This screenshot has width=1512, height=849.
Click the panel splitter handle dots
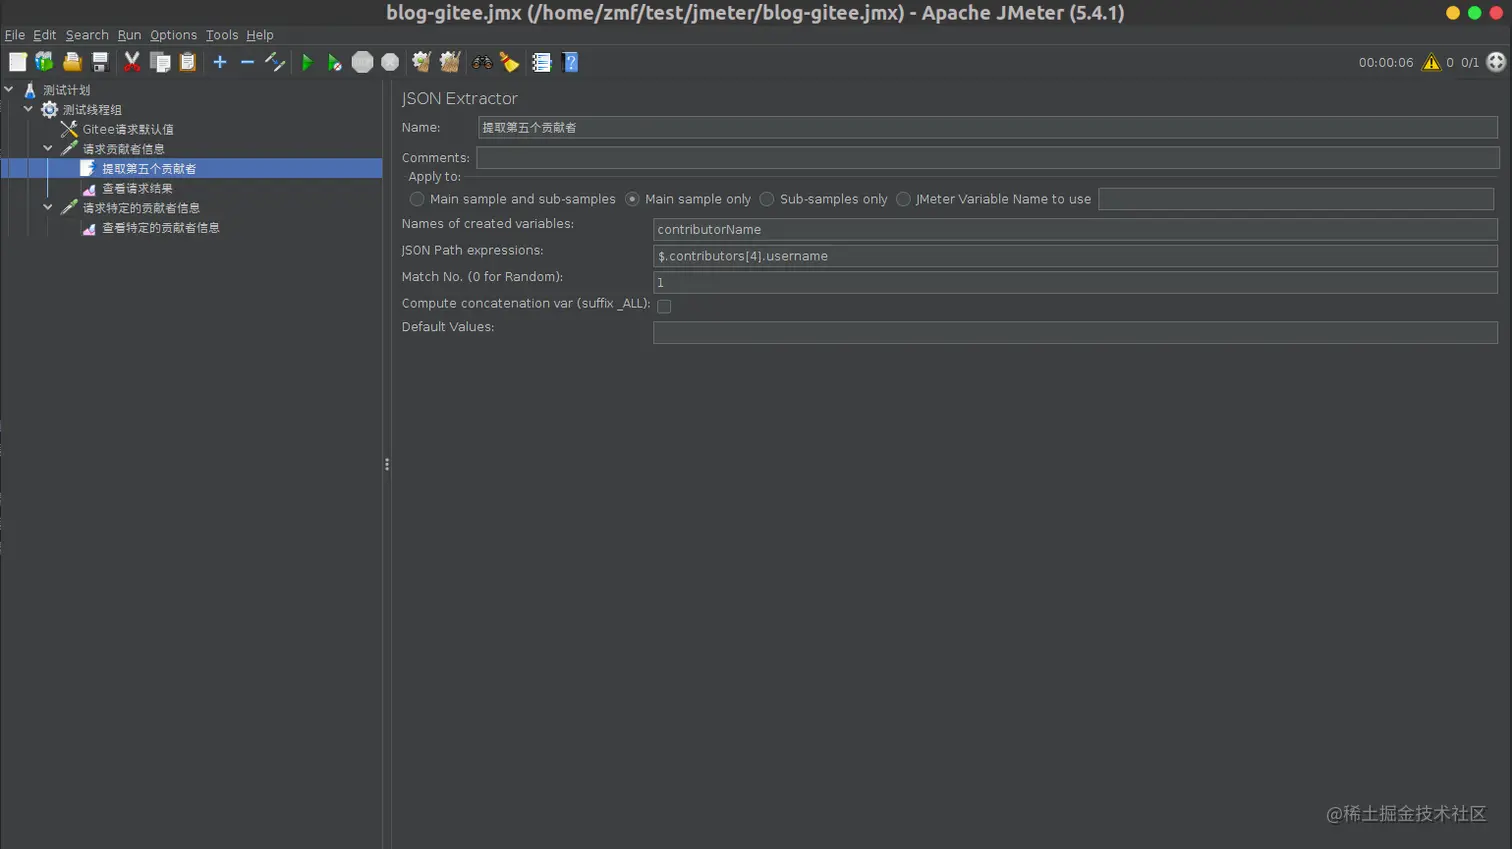click(x=387, y=465)
